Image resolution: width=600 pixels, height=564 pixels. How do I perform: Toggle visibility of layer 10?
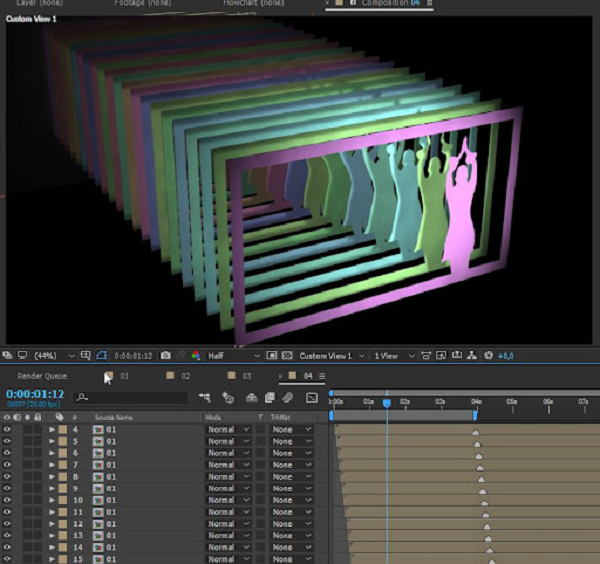(8, 500)
